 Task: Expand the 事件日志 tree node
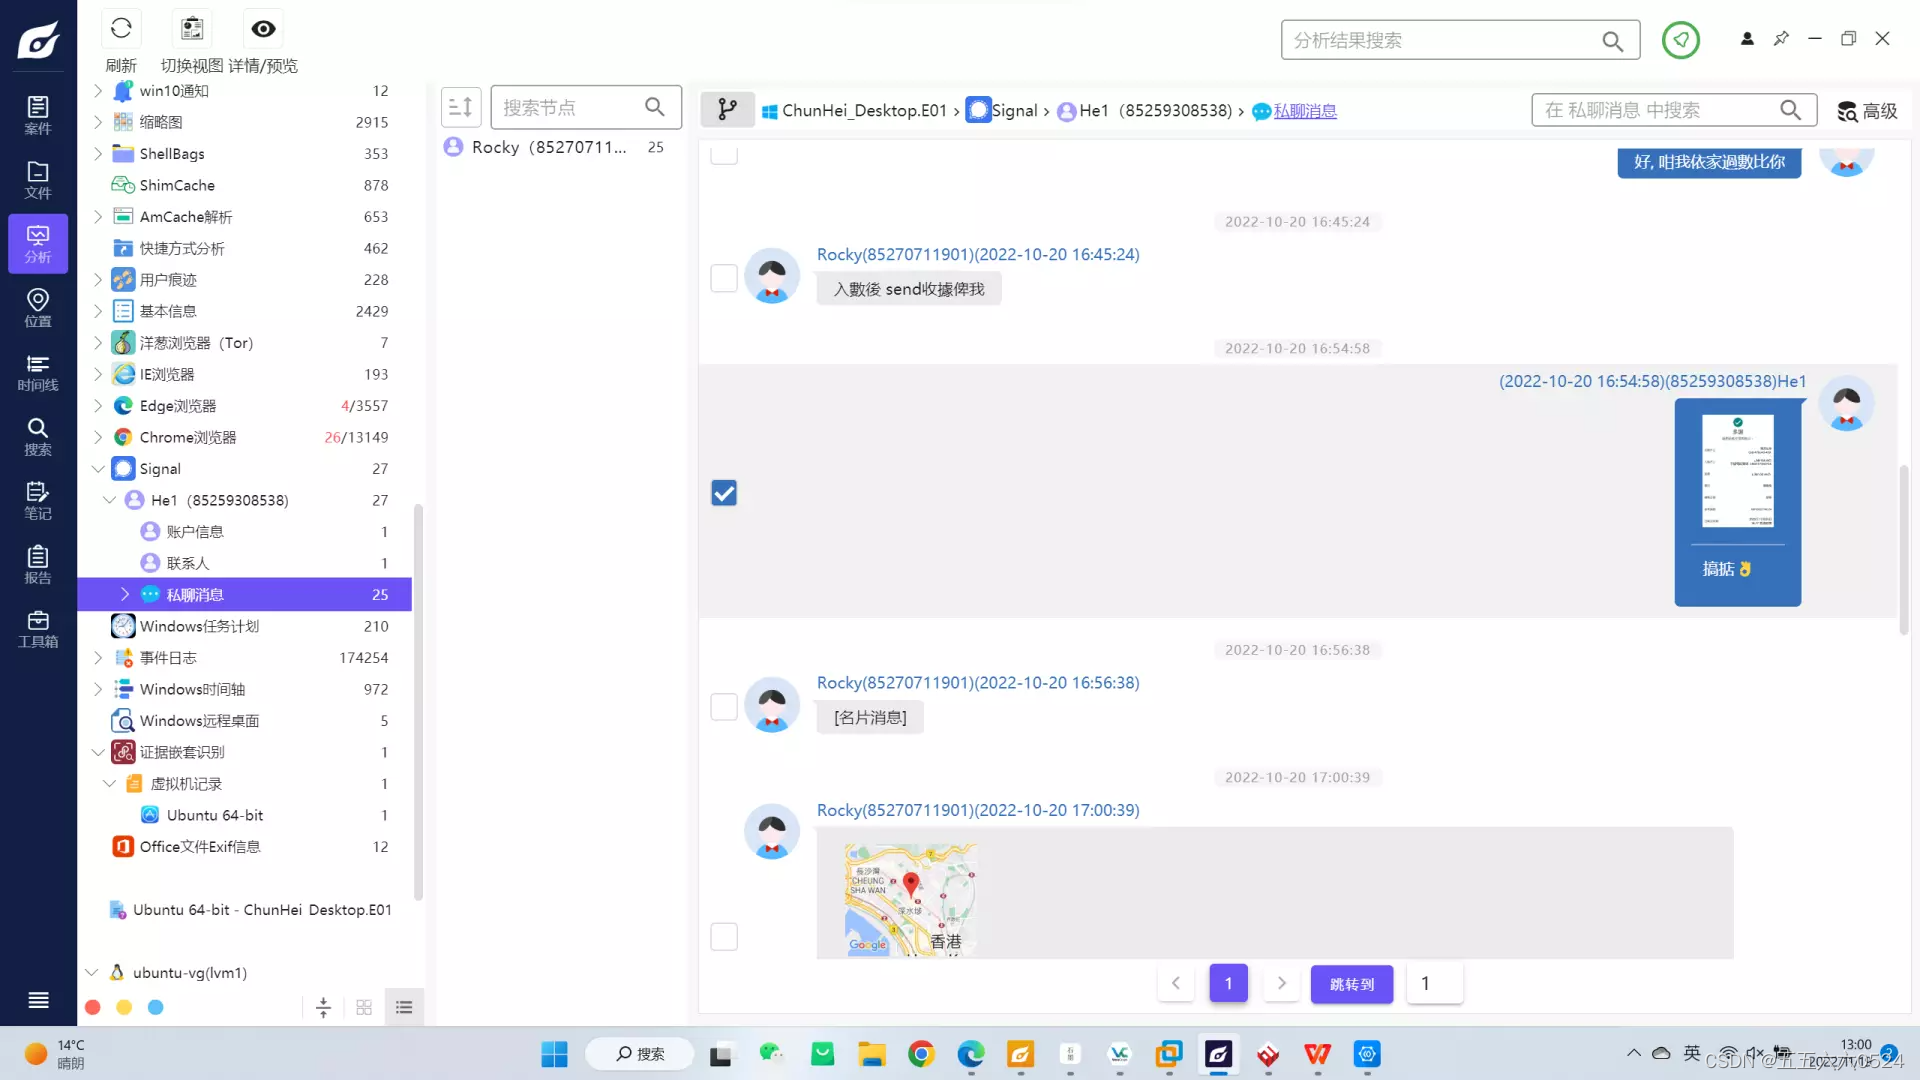[97, 658]
